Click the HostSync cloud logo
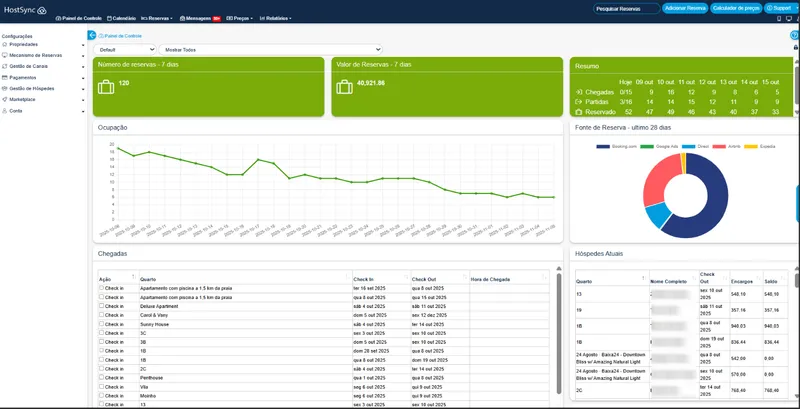 tap(42, 10)
